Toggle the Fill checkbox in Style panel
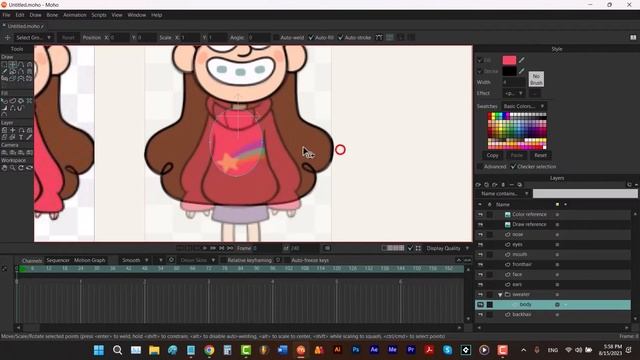 pyautogui.click(x=480, y=60)
